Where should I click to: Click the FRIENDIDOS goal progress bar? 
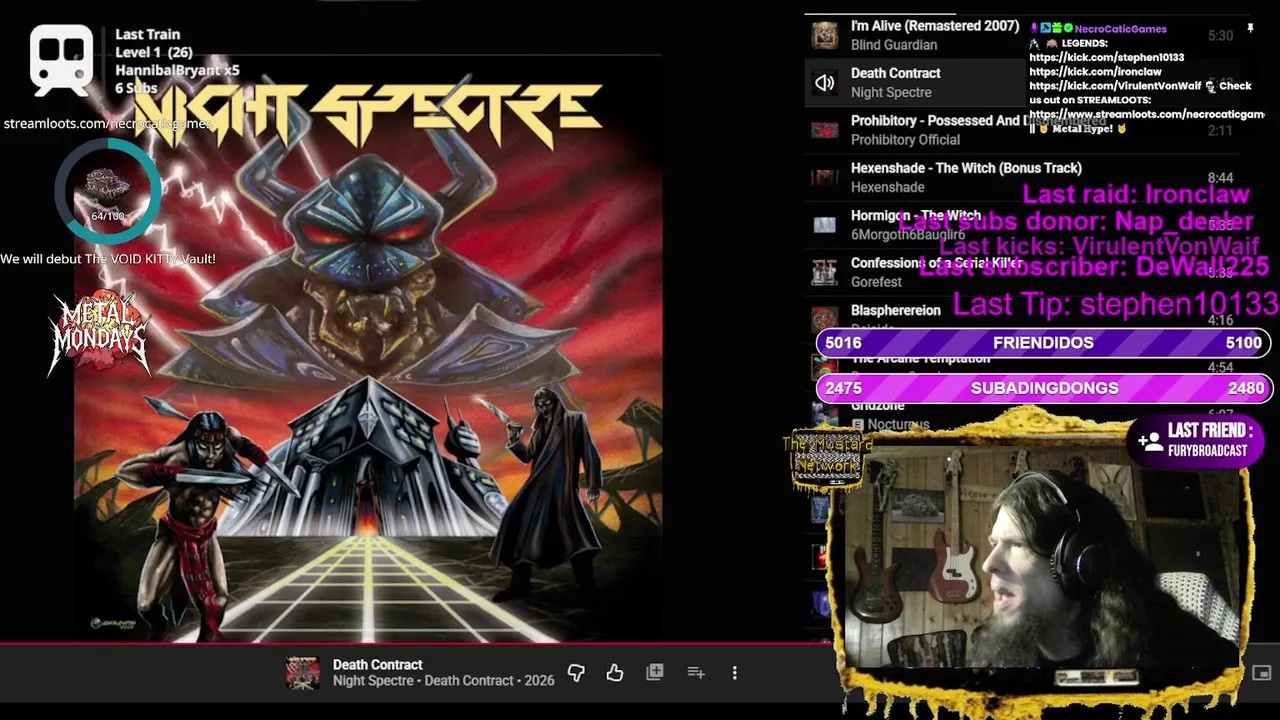1043,343
